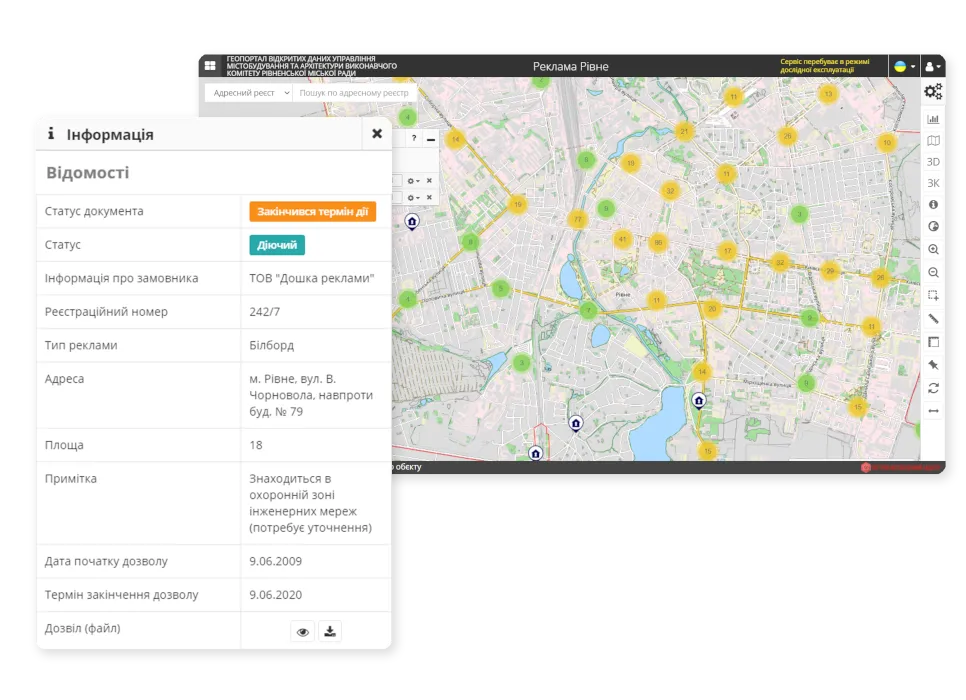
Task: Open the bar chart statistics tool
Action: click(933, 119)
